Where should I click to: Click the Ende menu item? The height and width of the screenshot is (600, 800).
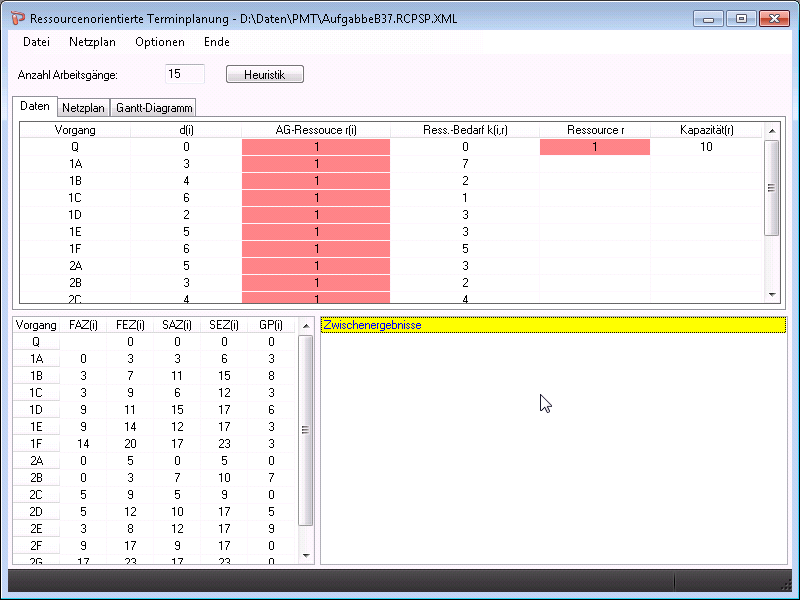[x=217, y=42]
